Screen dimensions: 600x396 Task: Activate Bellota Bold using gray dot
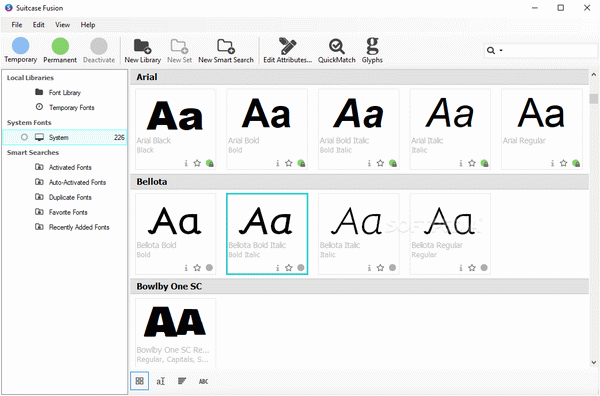[x=209, y=267]
